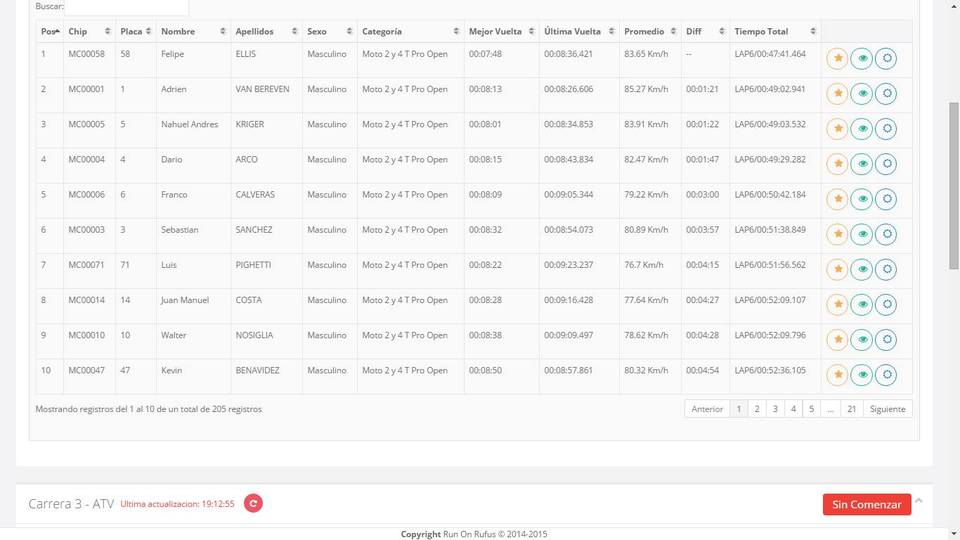This screenshot has width=960, height=540.
Task: Click the chip cell MC00058
Action: coord(86,54)
